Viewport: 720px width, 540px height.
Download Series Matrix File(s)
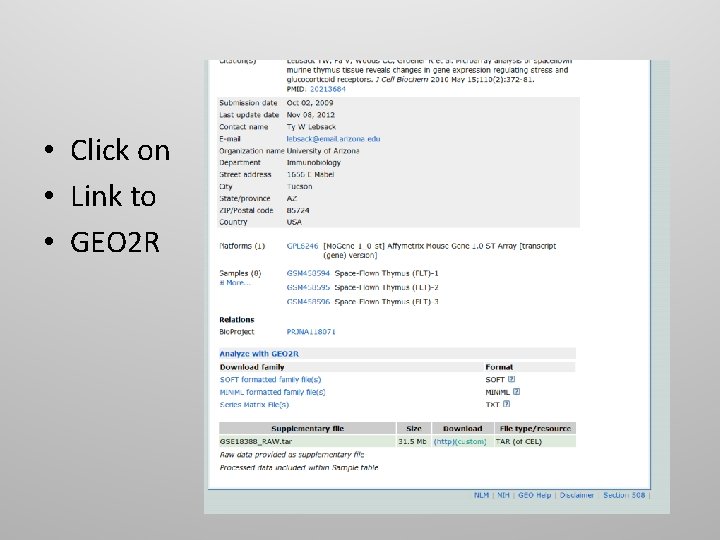pos(254,405)
